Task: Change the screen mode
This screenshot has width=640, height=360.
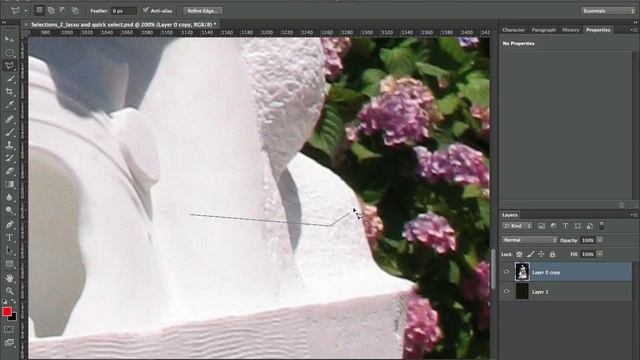Action: (9, 342)
